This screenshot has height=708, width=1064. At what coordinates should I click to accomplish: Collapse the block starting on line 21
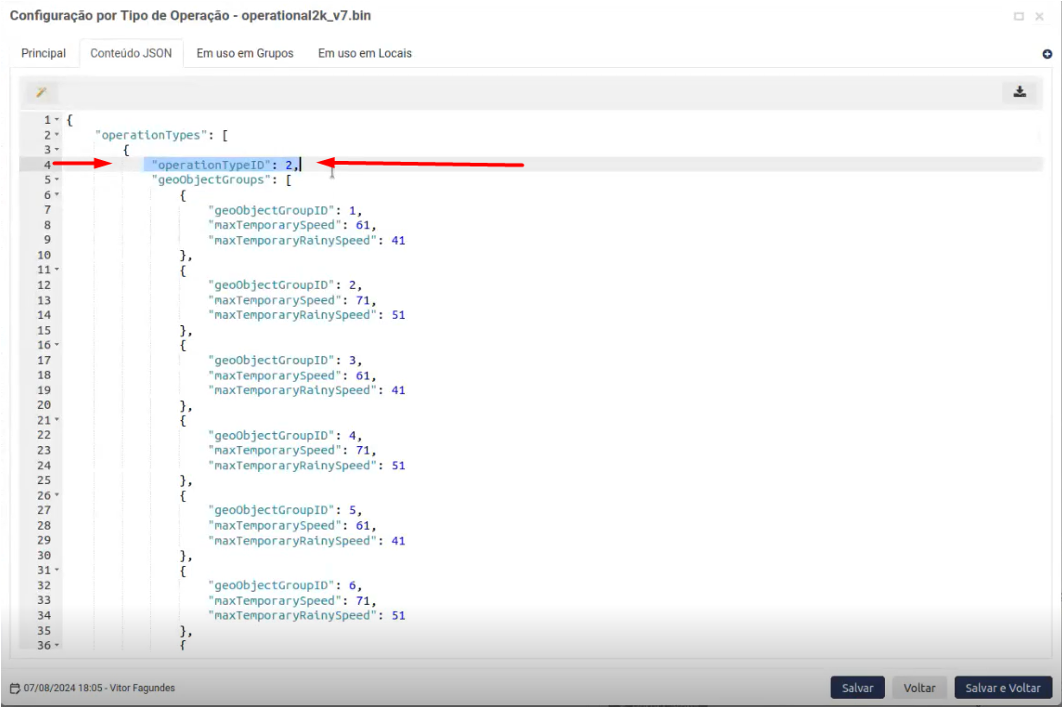coord(57,420)
